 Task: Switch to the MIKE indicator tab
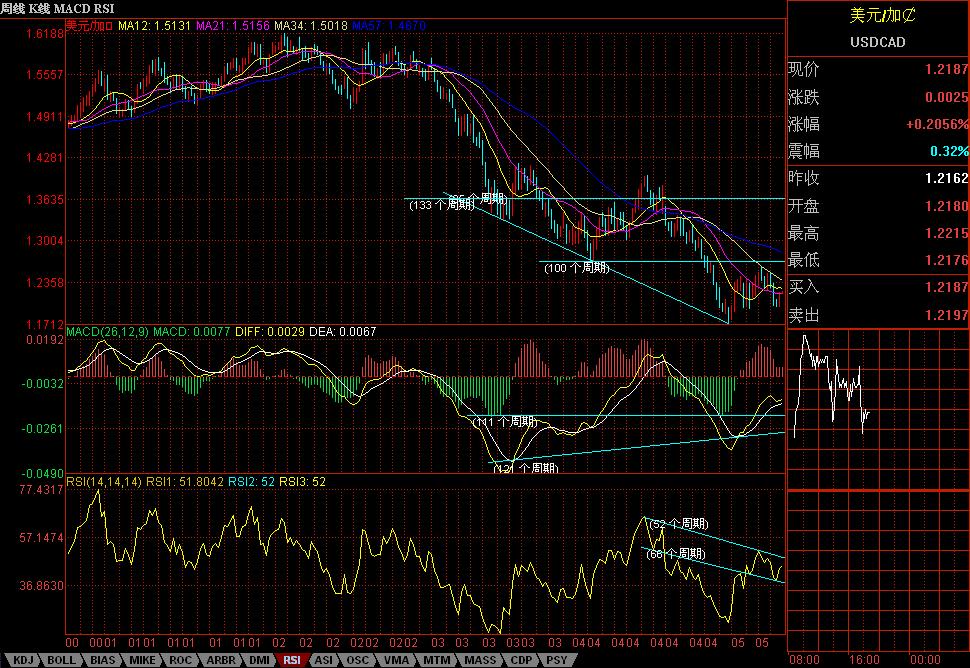tap(142, 660)
